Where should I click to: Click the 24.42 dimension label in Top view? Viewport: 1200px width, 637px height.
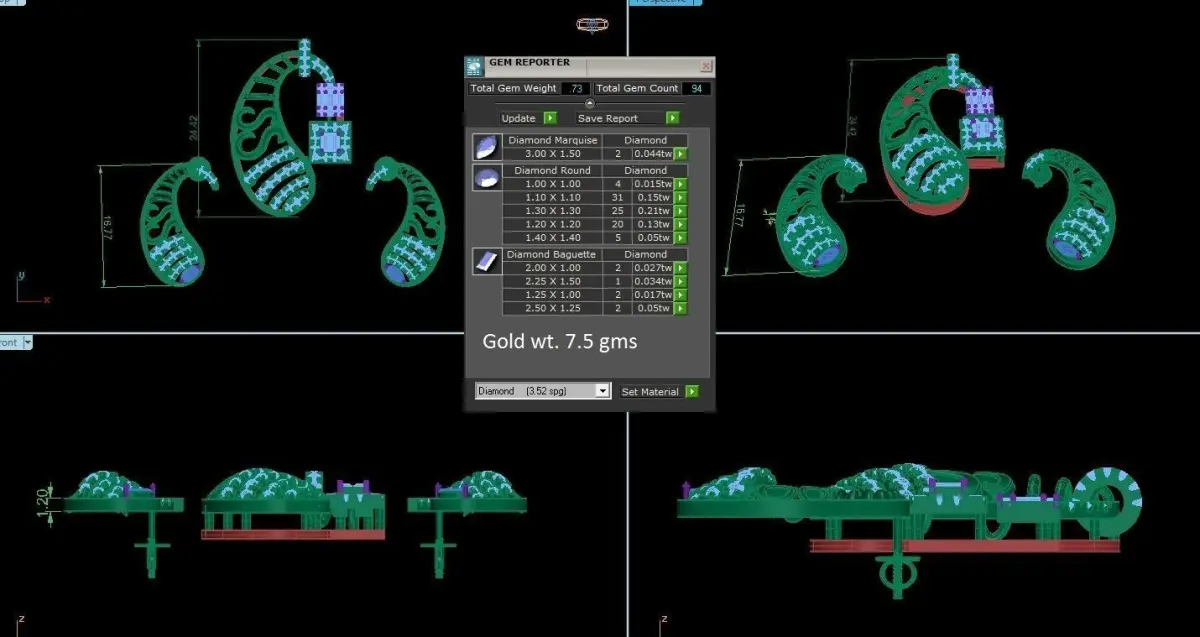click(192, 128)
